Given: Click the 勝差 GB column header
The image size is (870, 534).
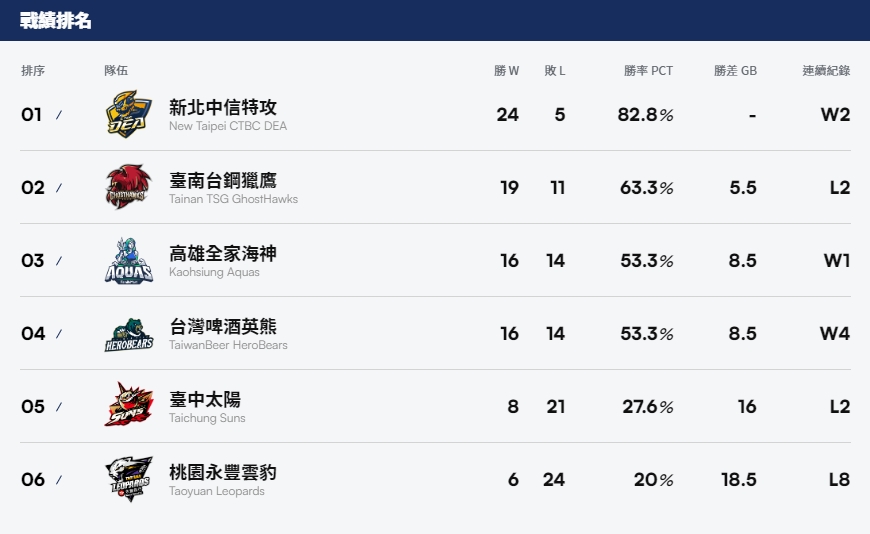Looking at the screenshot, I should pyautogui.click(x=735, y=71).
